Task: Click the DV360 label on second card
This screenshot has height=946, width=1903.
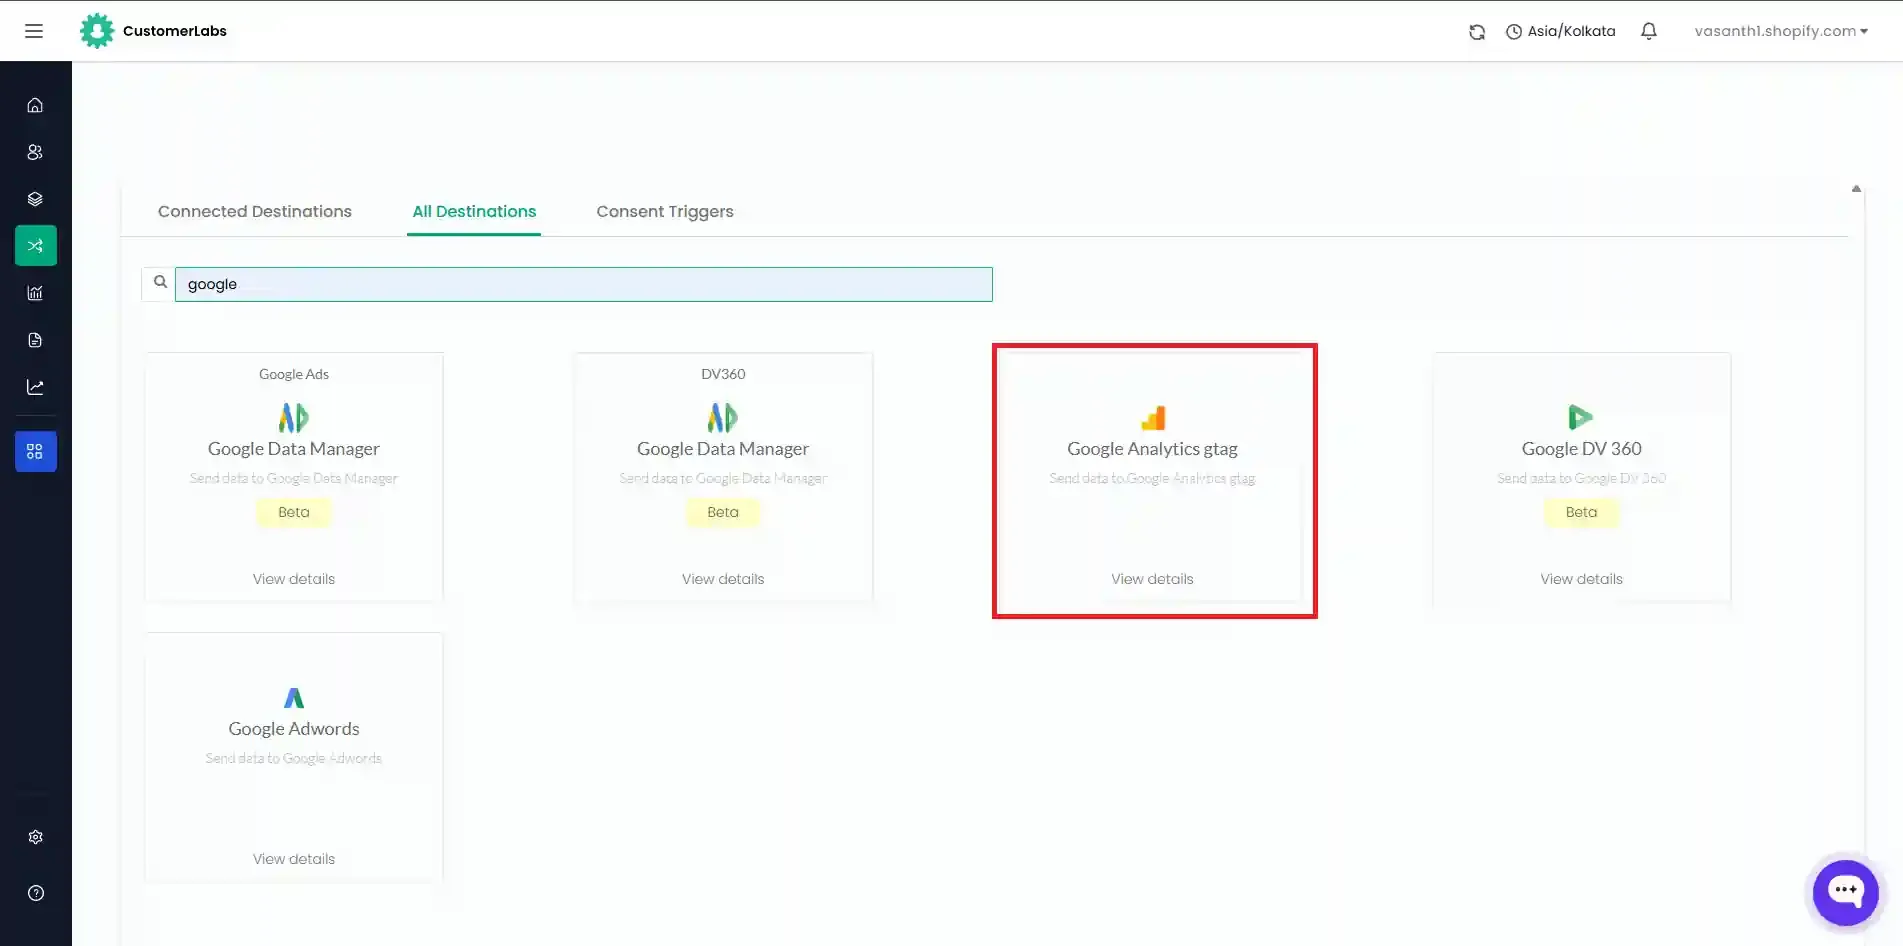Action: pos(723,374)
